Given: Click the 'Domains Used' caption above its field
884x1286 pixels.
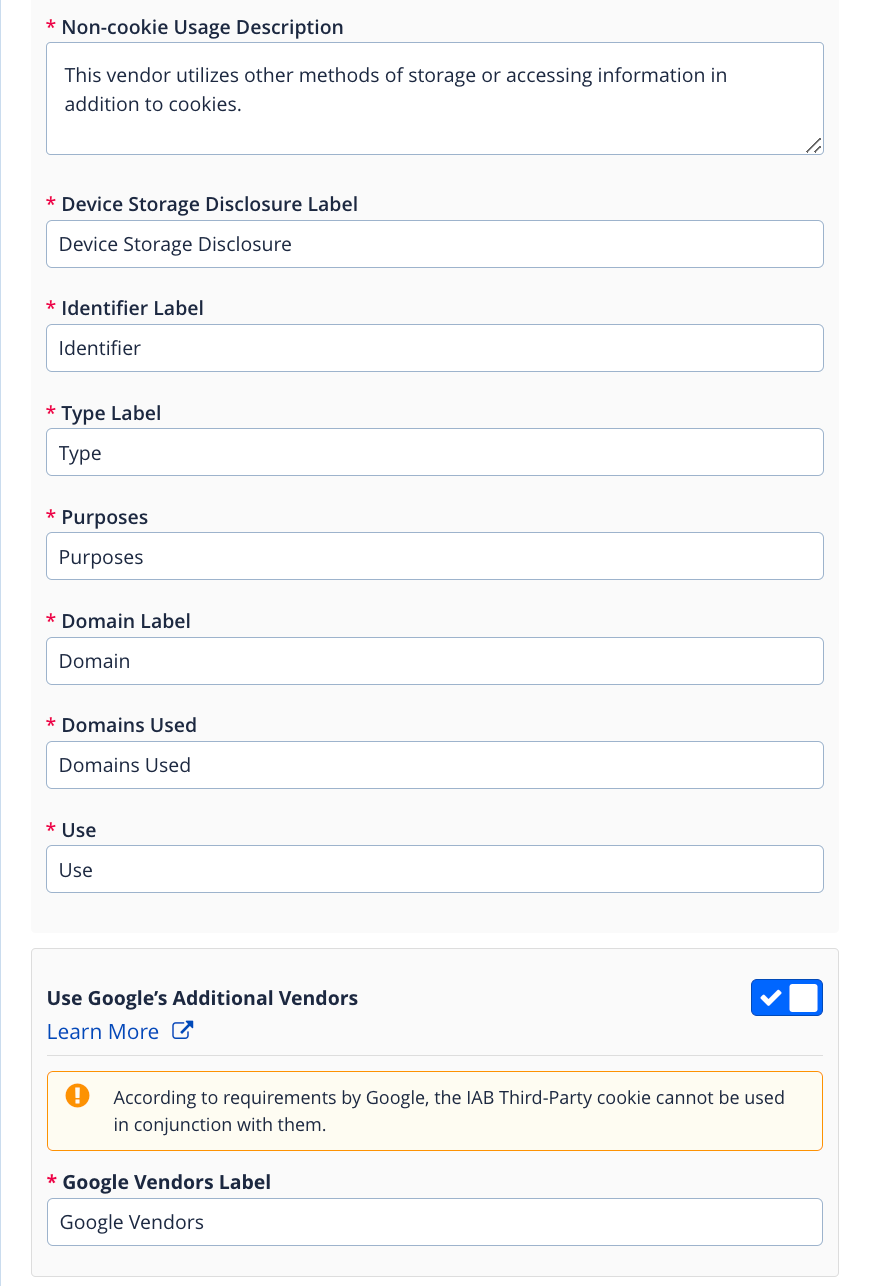Looking at the screenshot, I should coord(129,725).
